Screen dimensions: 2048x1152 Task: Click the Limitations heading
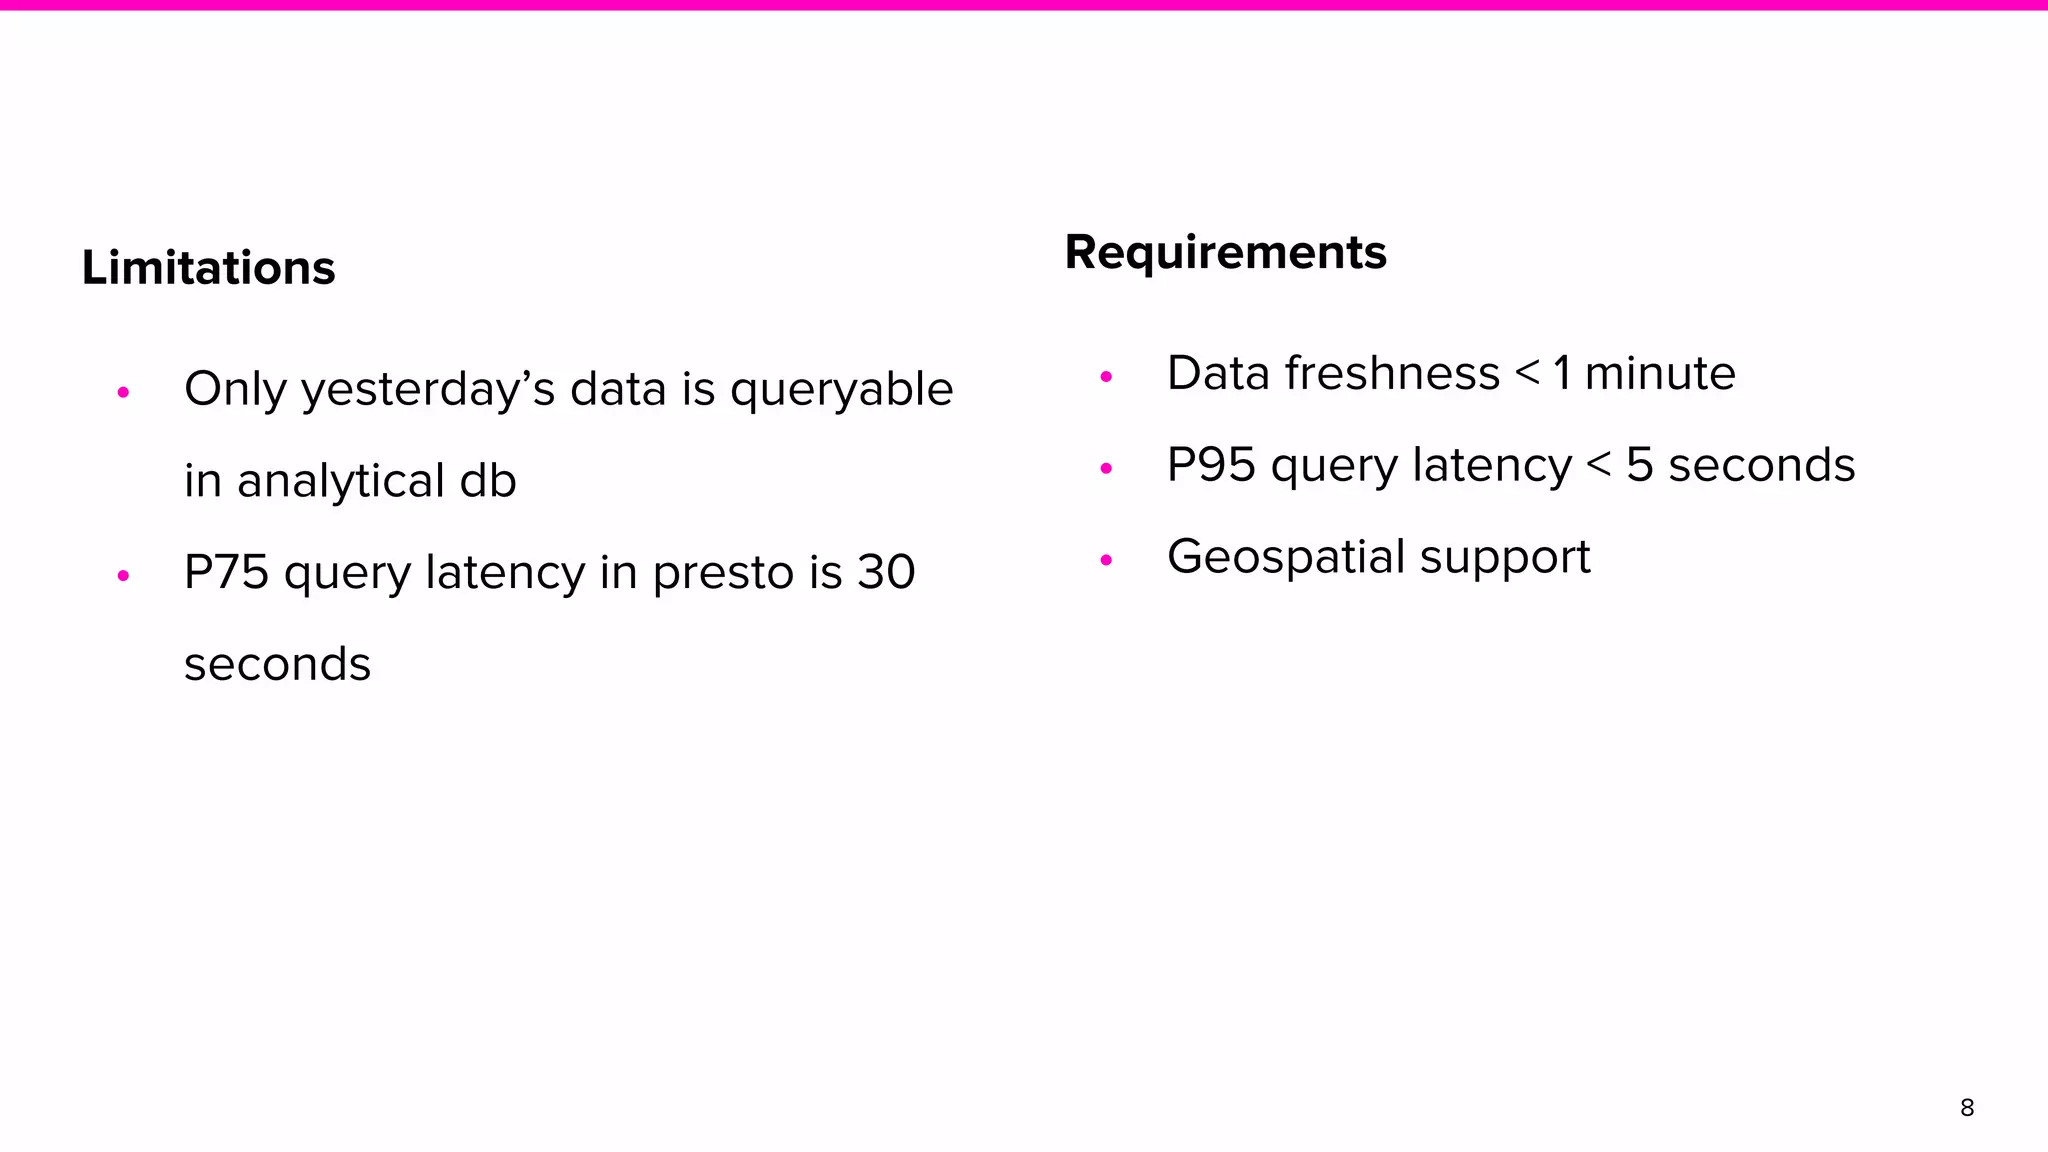tap(208, 268)
